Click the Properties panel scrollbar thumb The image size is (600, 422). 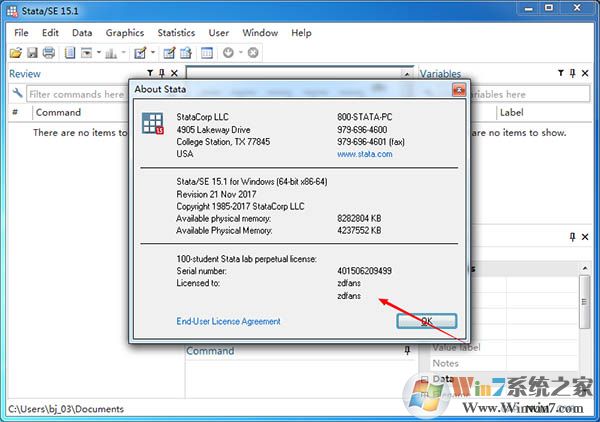tap(584, 302)
